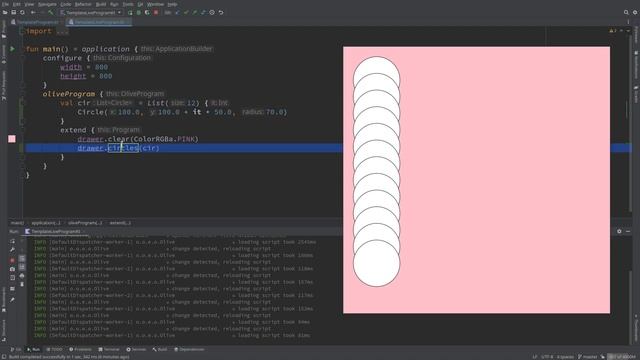The width and height of the screenshot is (640, 360).
Task: Hide the Run tool window
Action: click(628, 231)
